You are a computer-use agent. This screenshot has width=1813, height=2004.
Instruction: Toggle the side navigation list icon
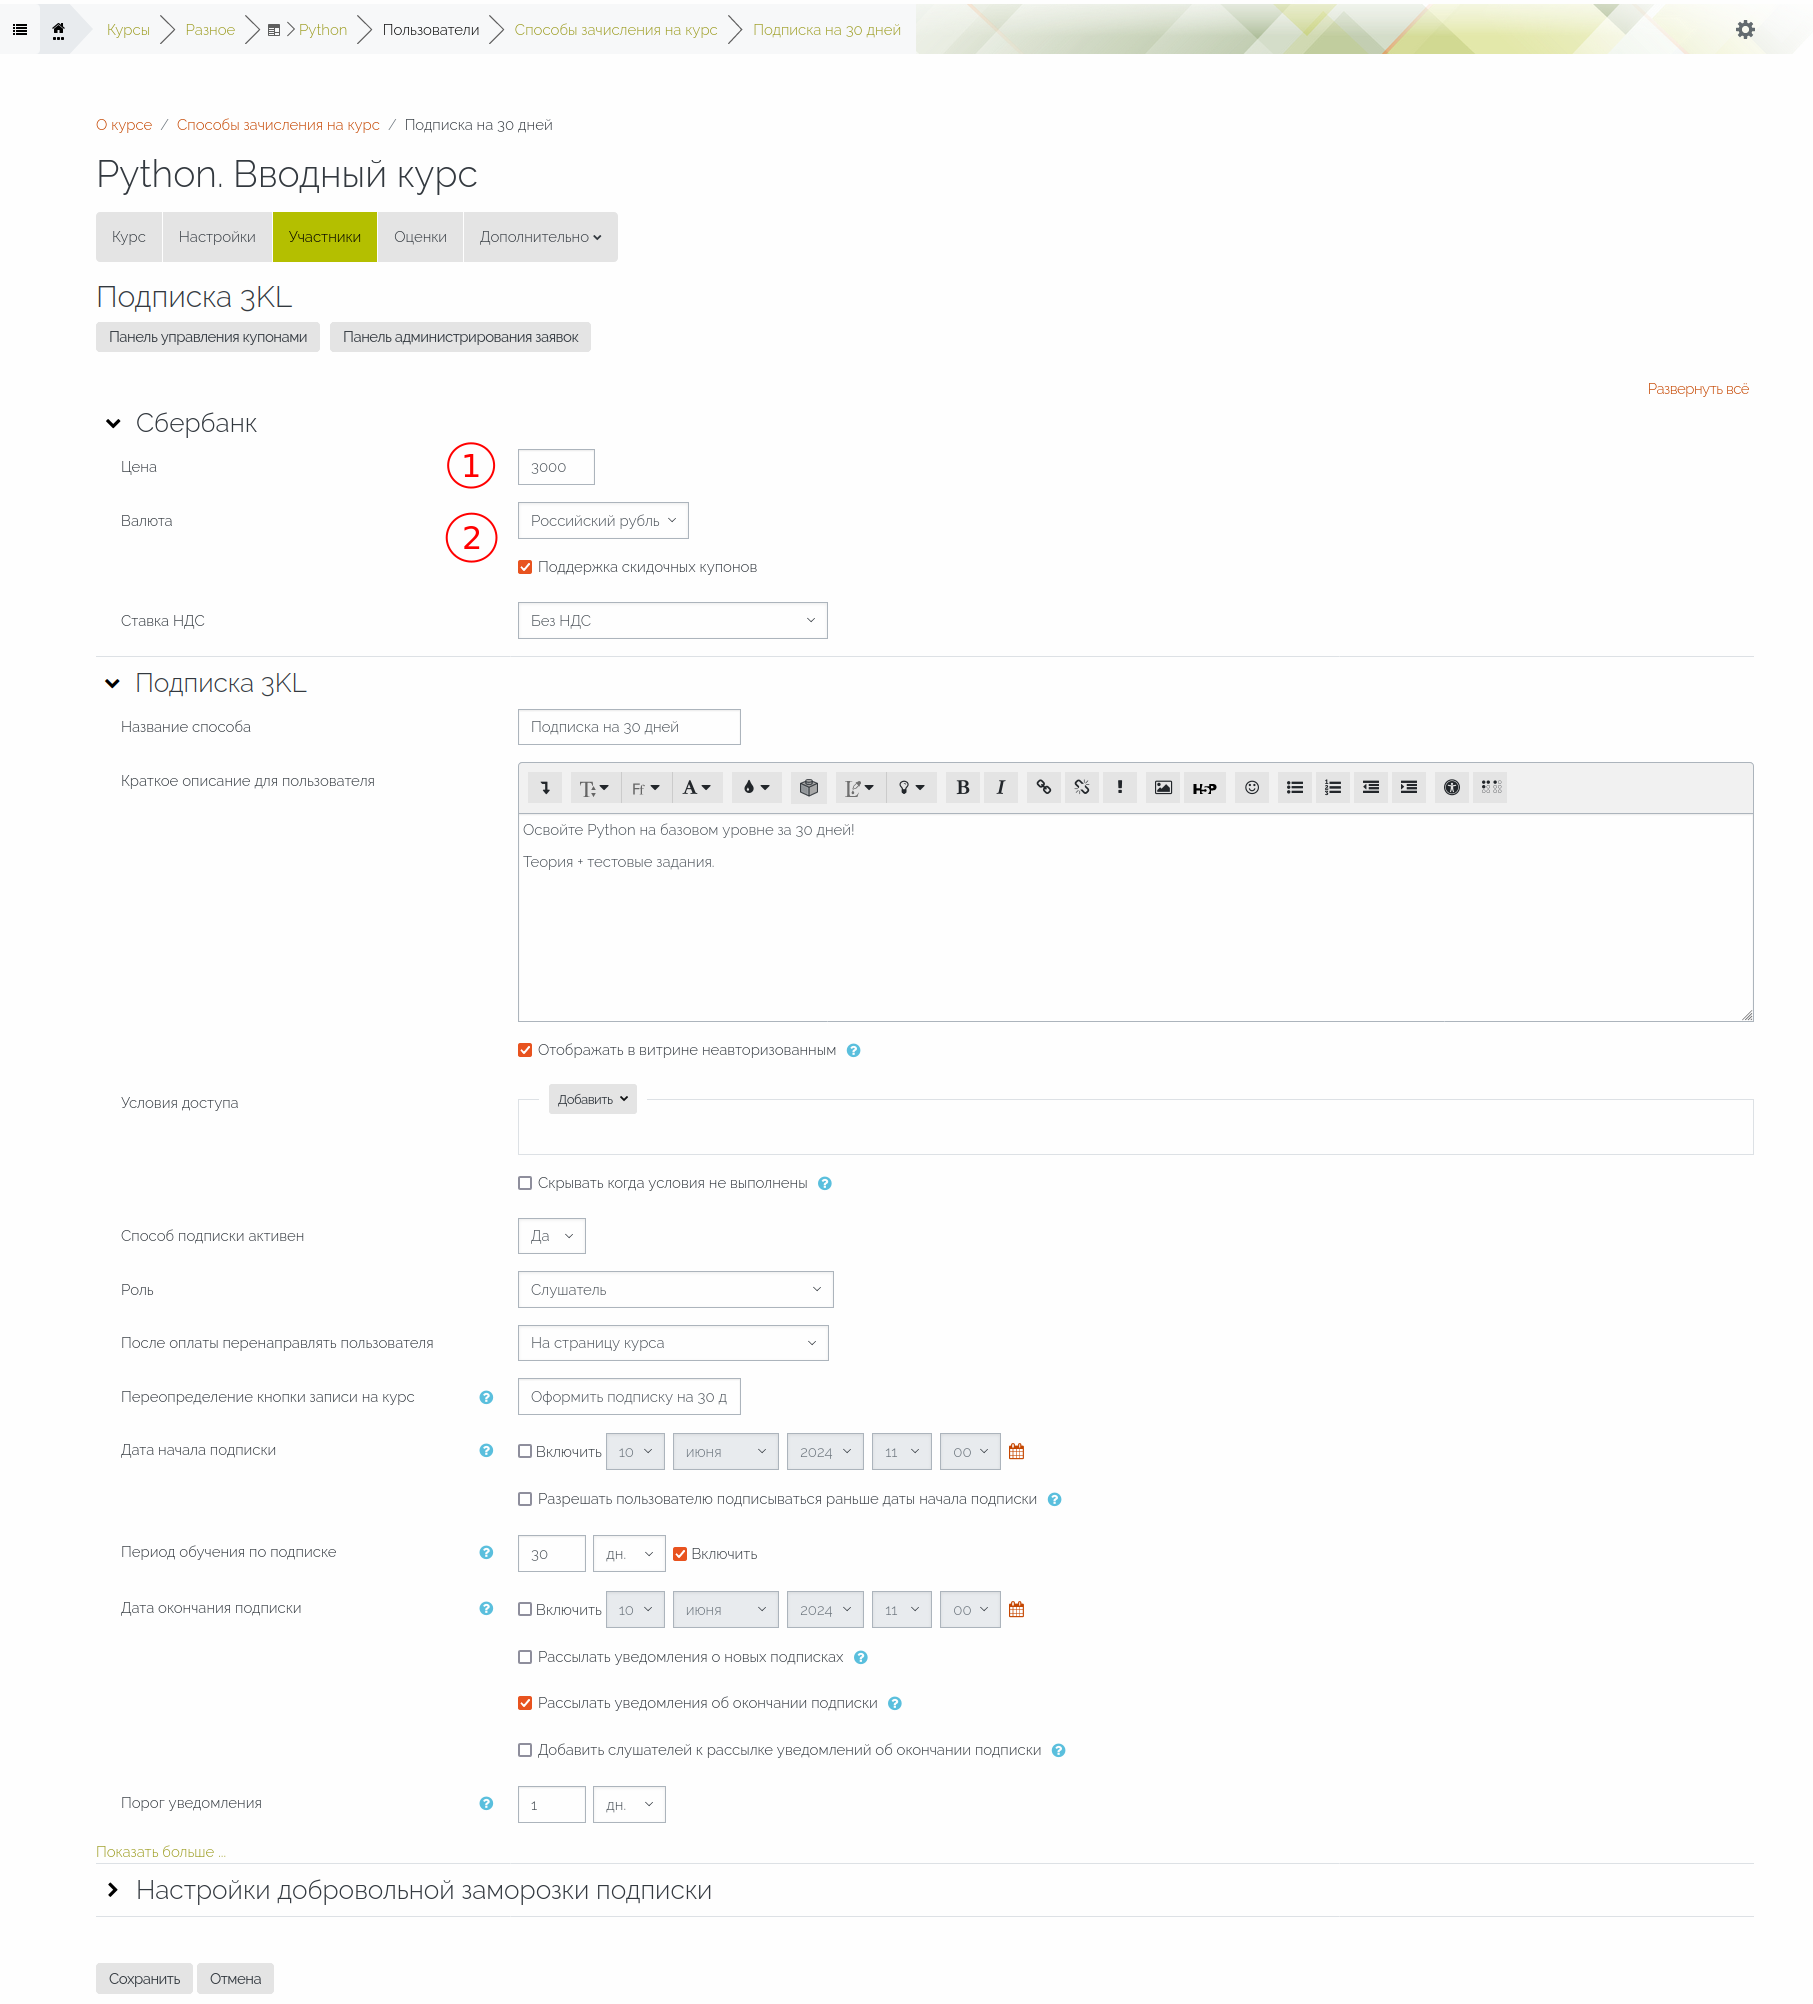point(19,30)
